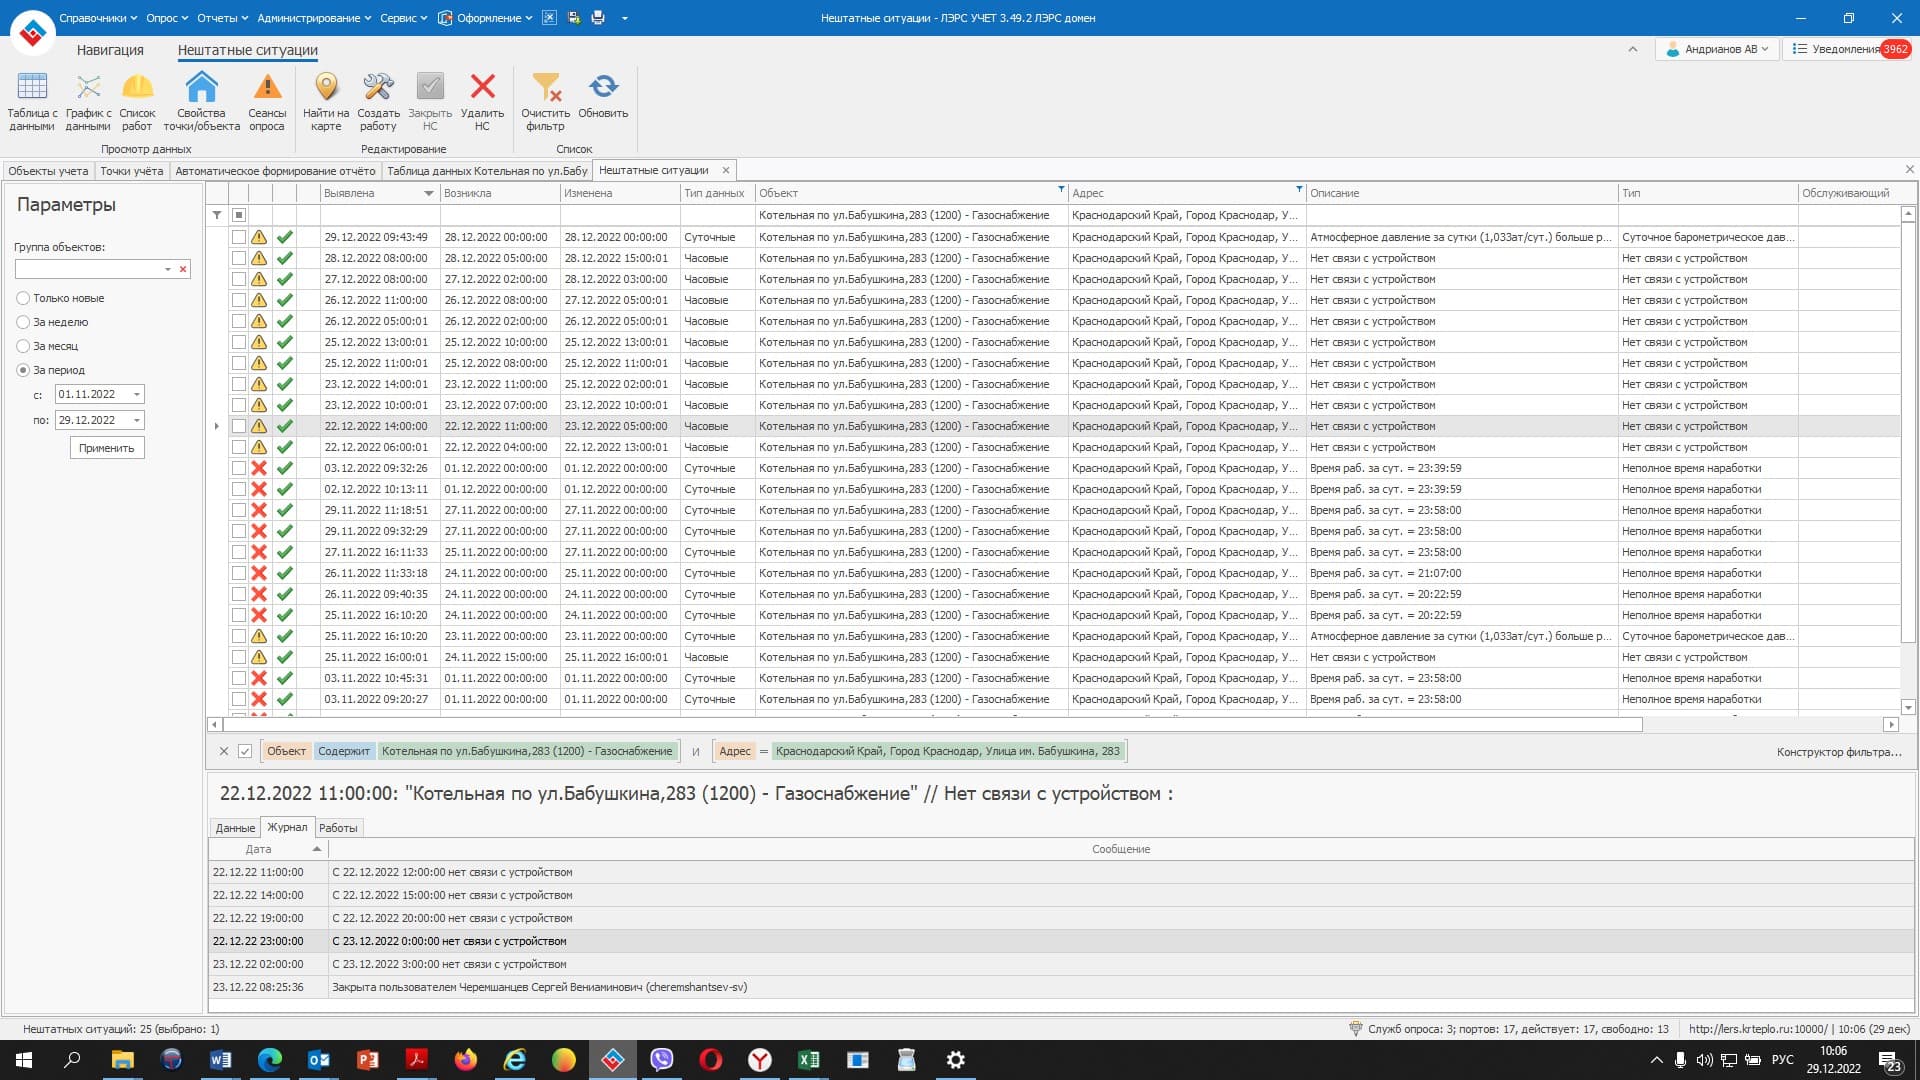
Task: Close Нештатные ситуации tab with X
Action: pyautogui.click(x=726, y=170)
